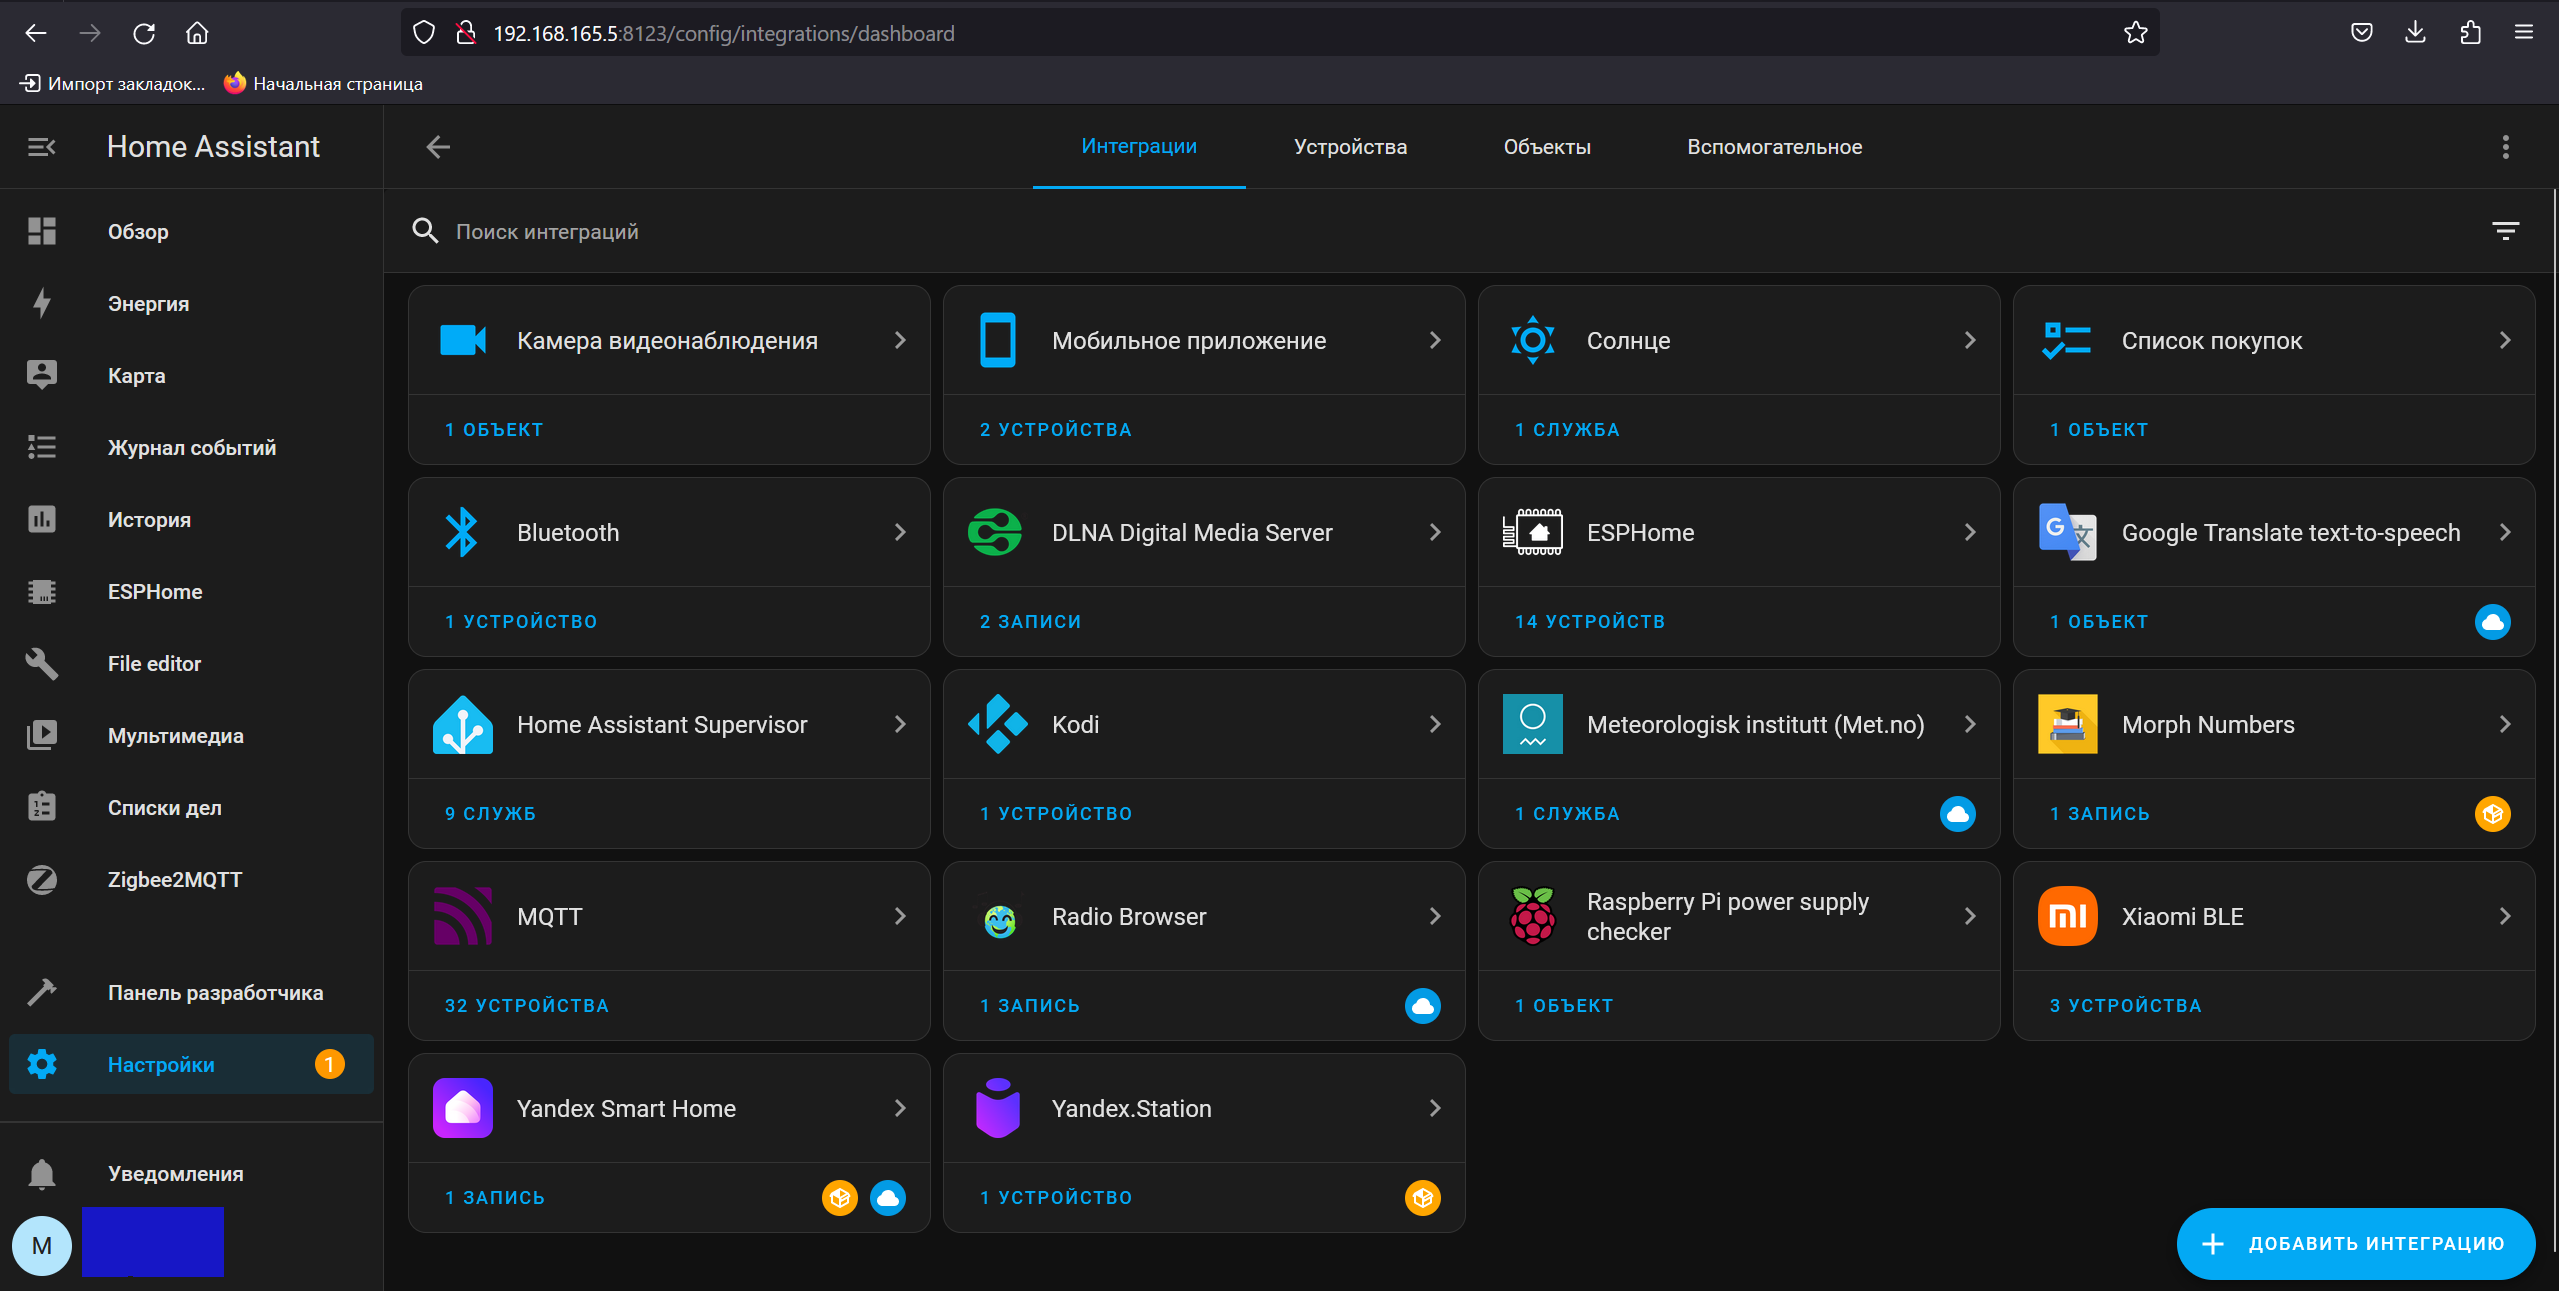Open 14 УСТРОЙСТВ link under ESPHome
2559x1291 pixels.
point(1589,621)
